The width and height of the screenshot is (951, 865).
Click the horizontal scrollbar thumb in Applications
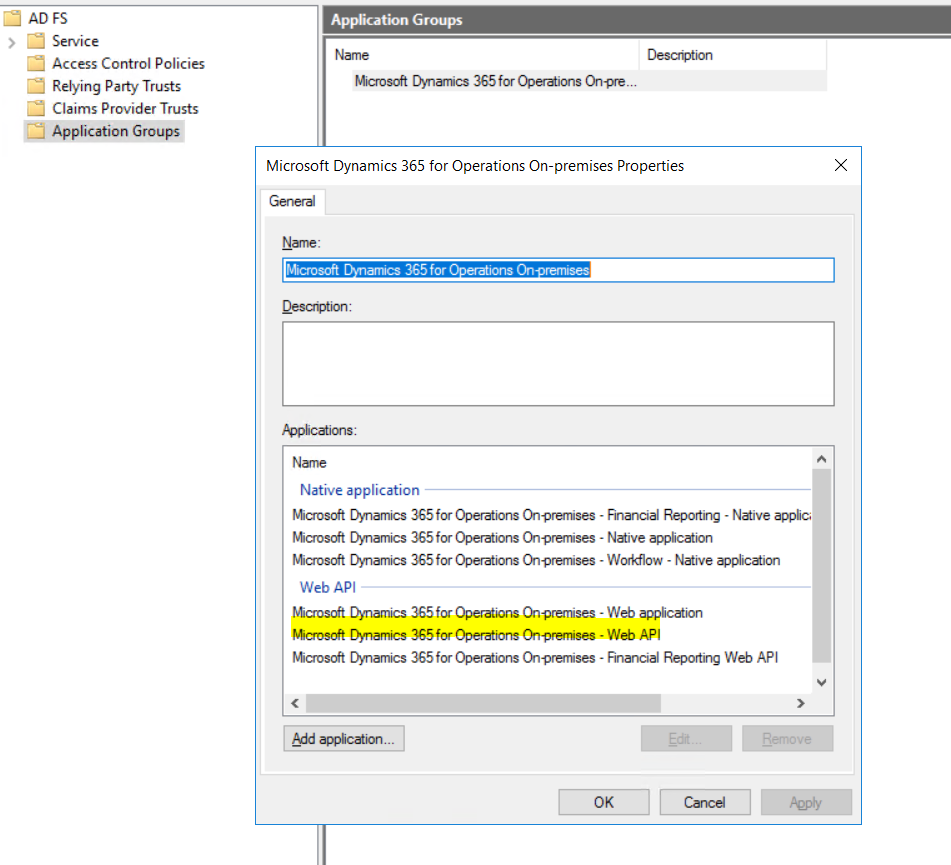coord(483,703)
